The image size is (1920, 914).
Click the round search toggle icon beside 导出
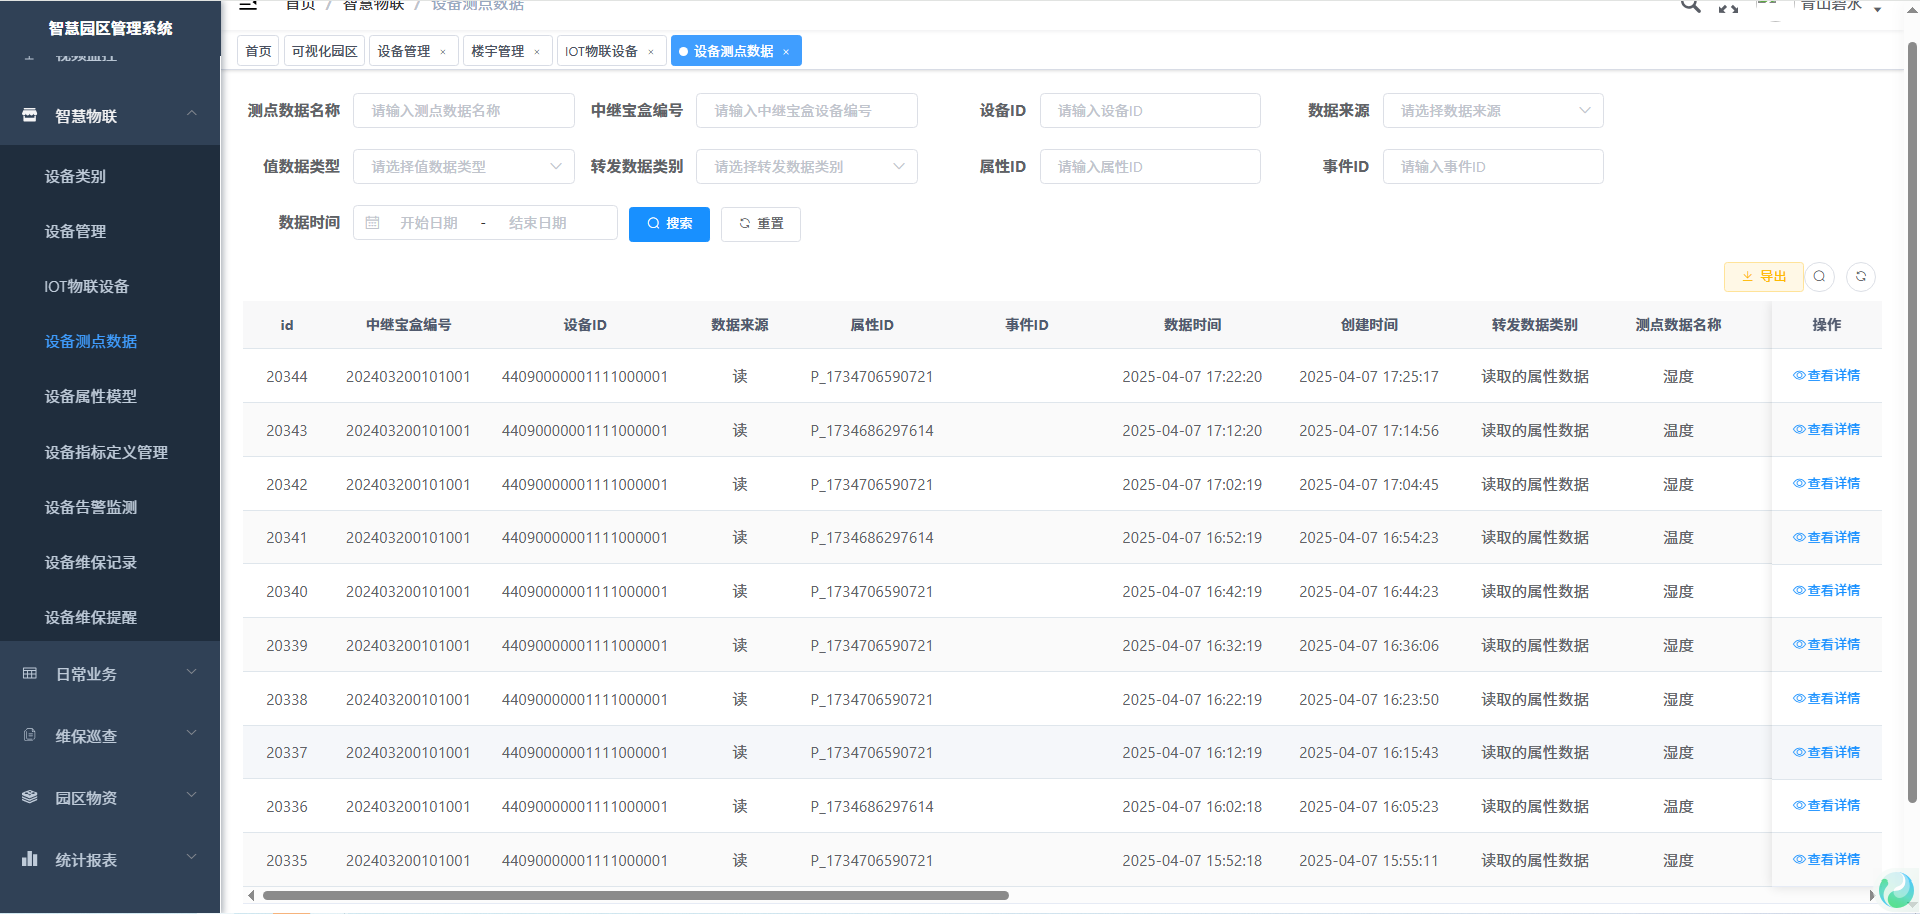click(x=1819, y=277)
